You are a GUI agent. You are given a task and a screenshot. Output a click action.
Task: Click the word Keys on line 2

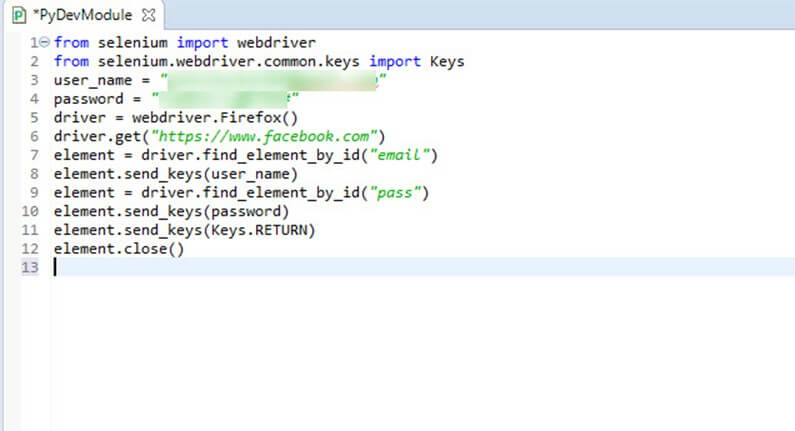[447, 62]
